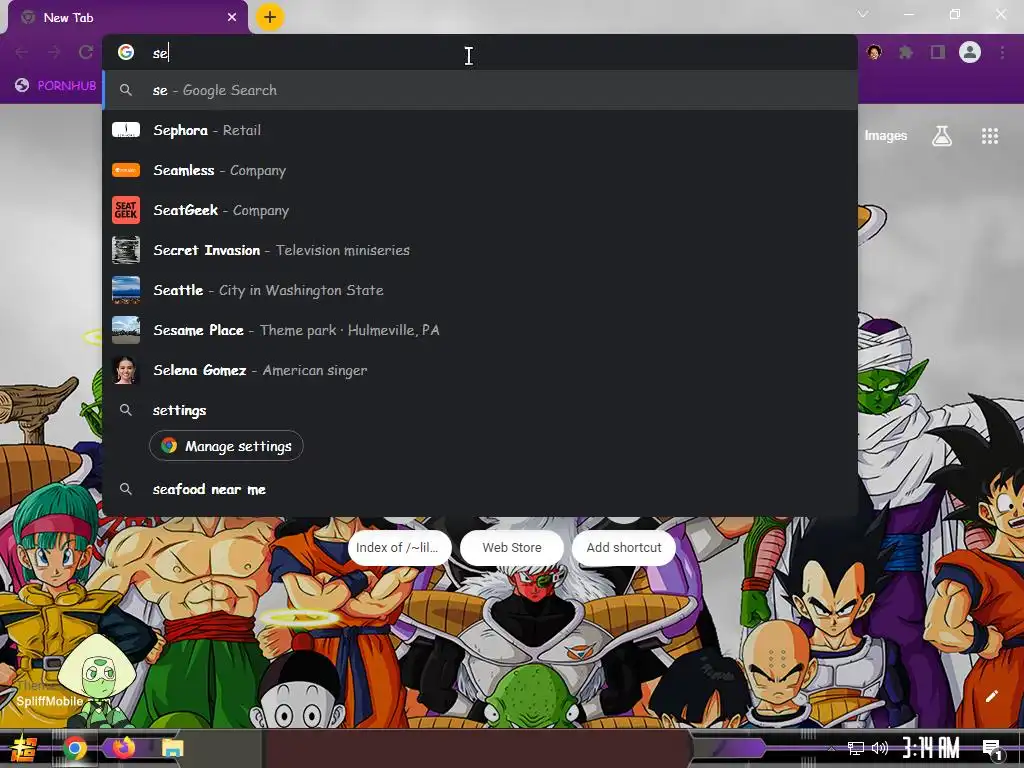Open the PORNHUB bookmark

[56, 86]
